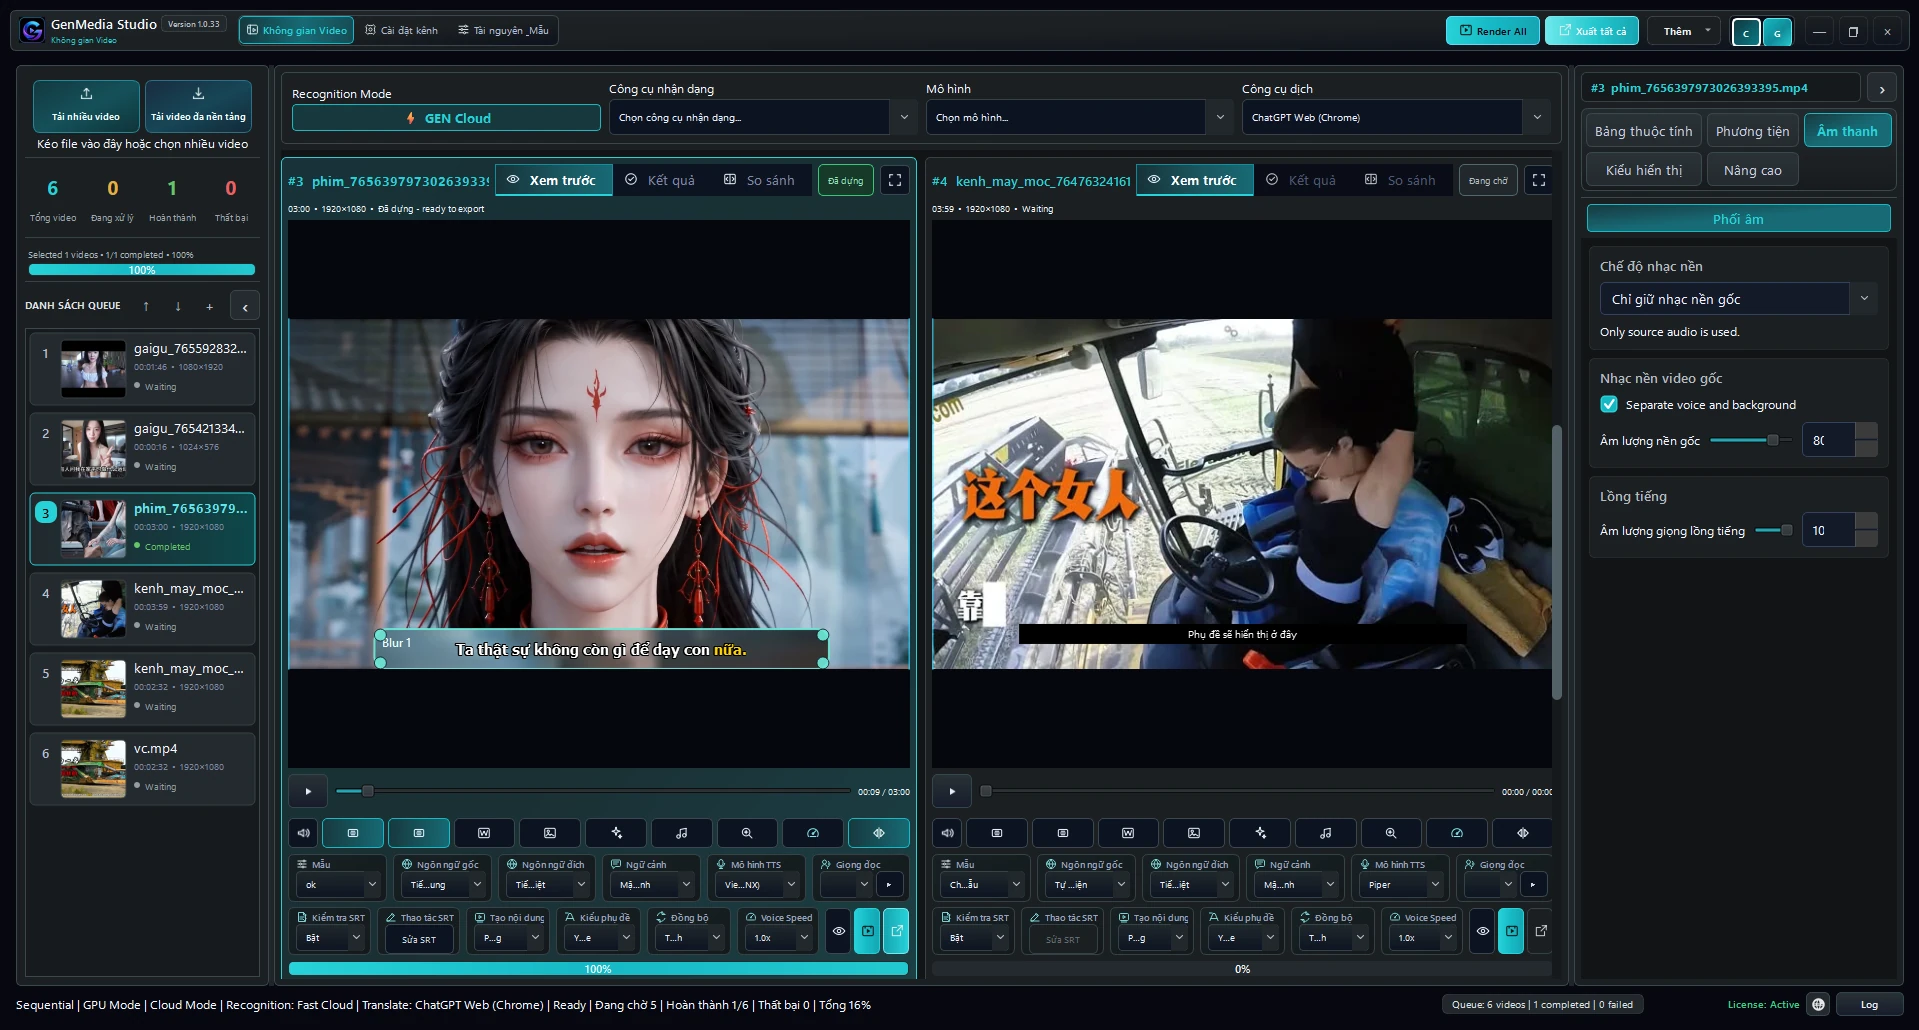Image resolution: width=1919 pixels, height=1030 pixels.
Task: Open the W watermark tool in #3 phim panel
Action: (x=484, y=832)
